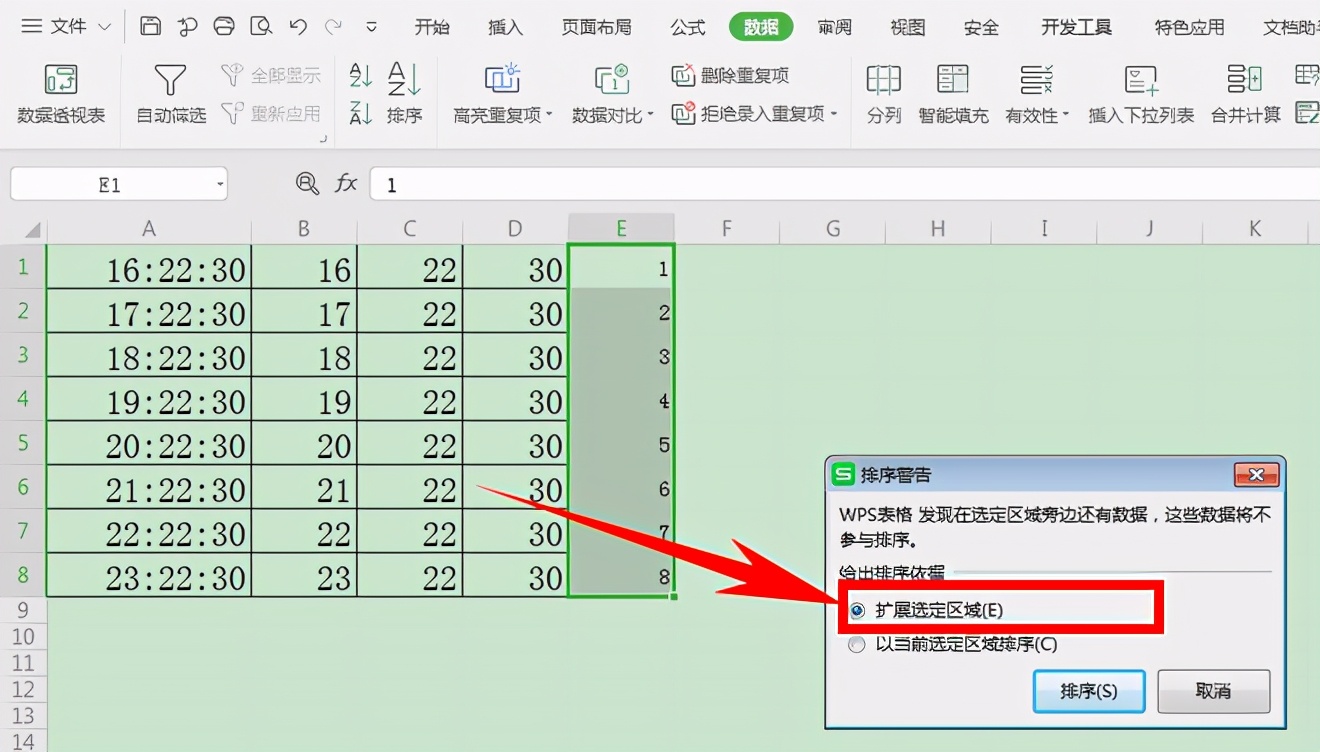The height and width of the screenshot is (752, 1320).
Task: Click the 排序(S) button in dialog
Action: [x=1089, y=691]
